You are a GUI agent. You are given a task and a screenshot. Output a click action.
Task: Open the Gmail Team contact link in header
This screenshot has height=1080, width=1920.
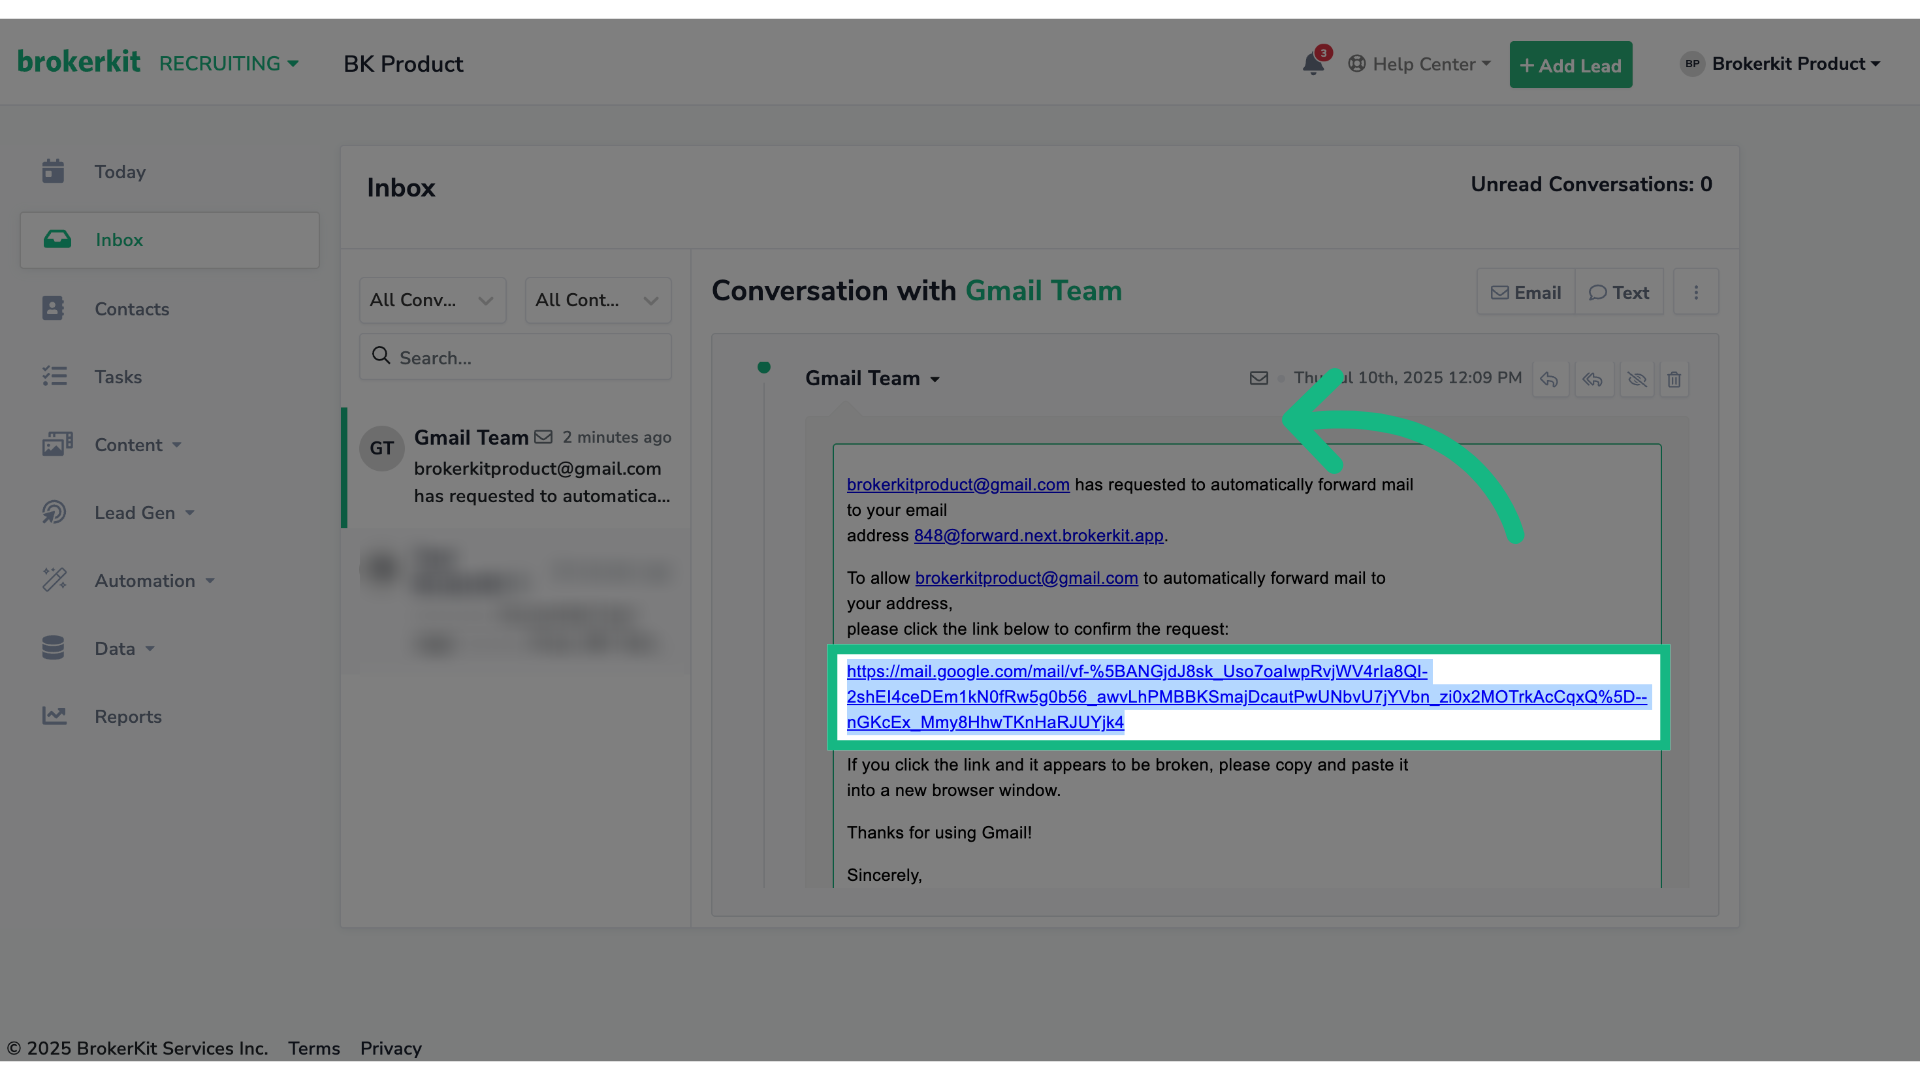click(x=1043, y=291)
